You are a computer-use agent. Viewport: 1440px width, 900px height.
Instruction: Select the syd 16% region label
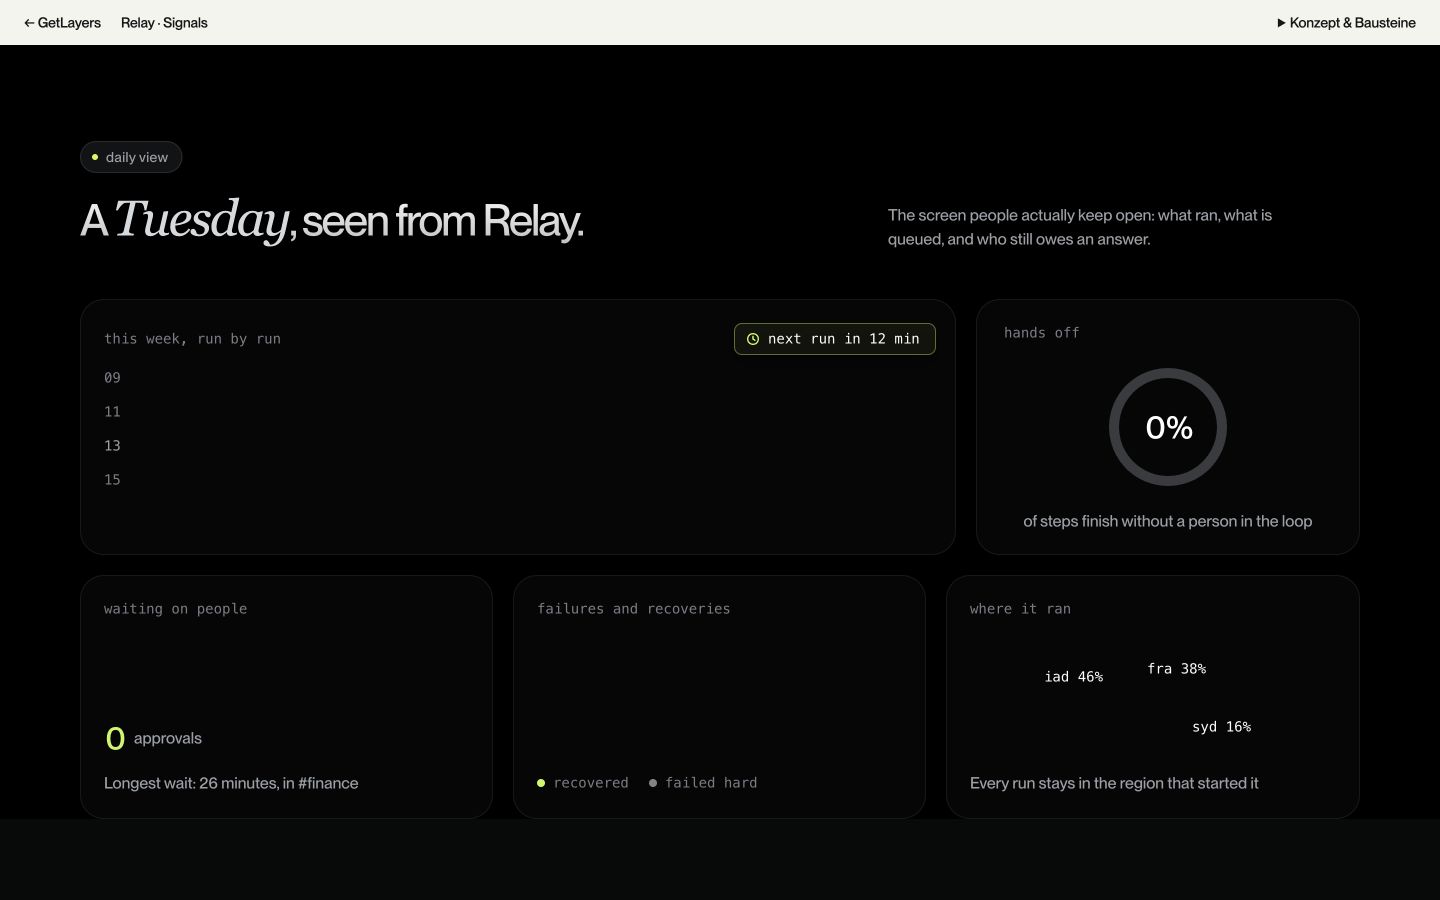click(x=1222, y=727)
